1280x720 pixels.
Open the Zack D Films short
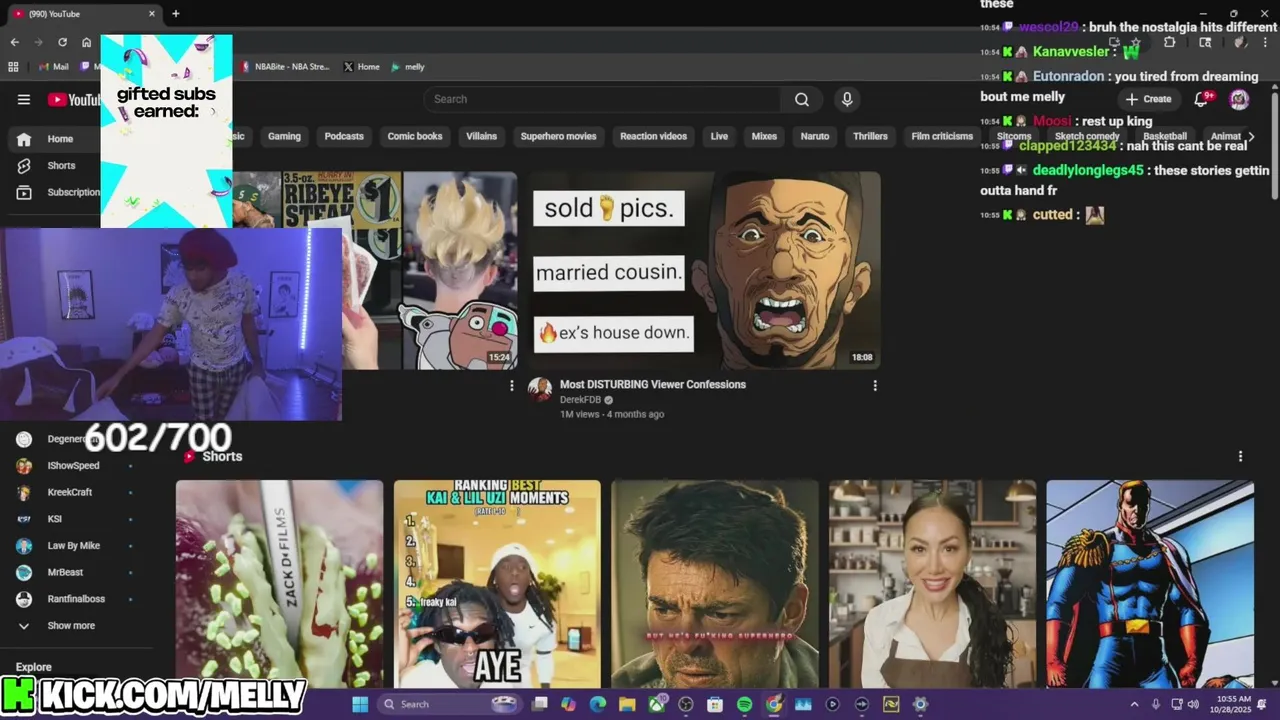point(279,584)
